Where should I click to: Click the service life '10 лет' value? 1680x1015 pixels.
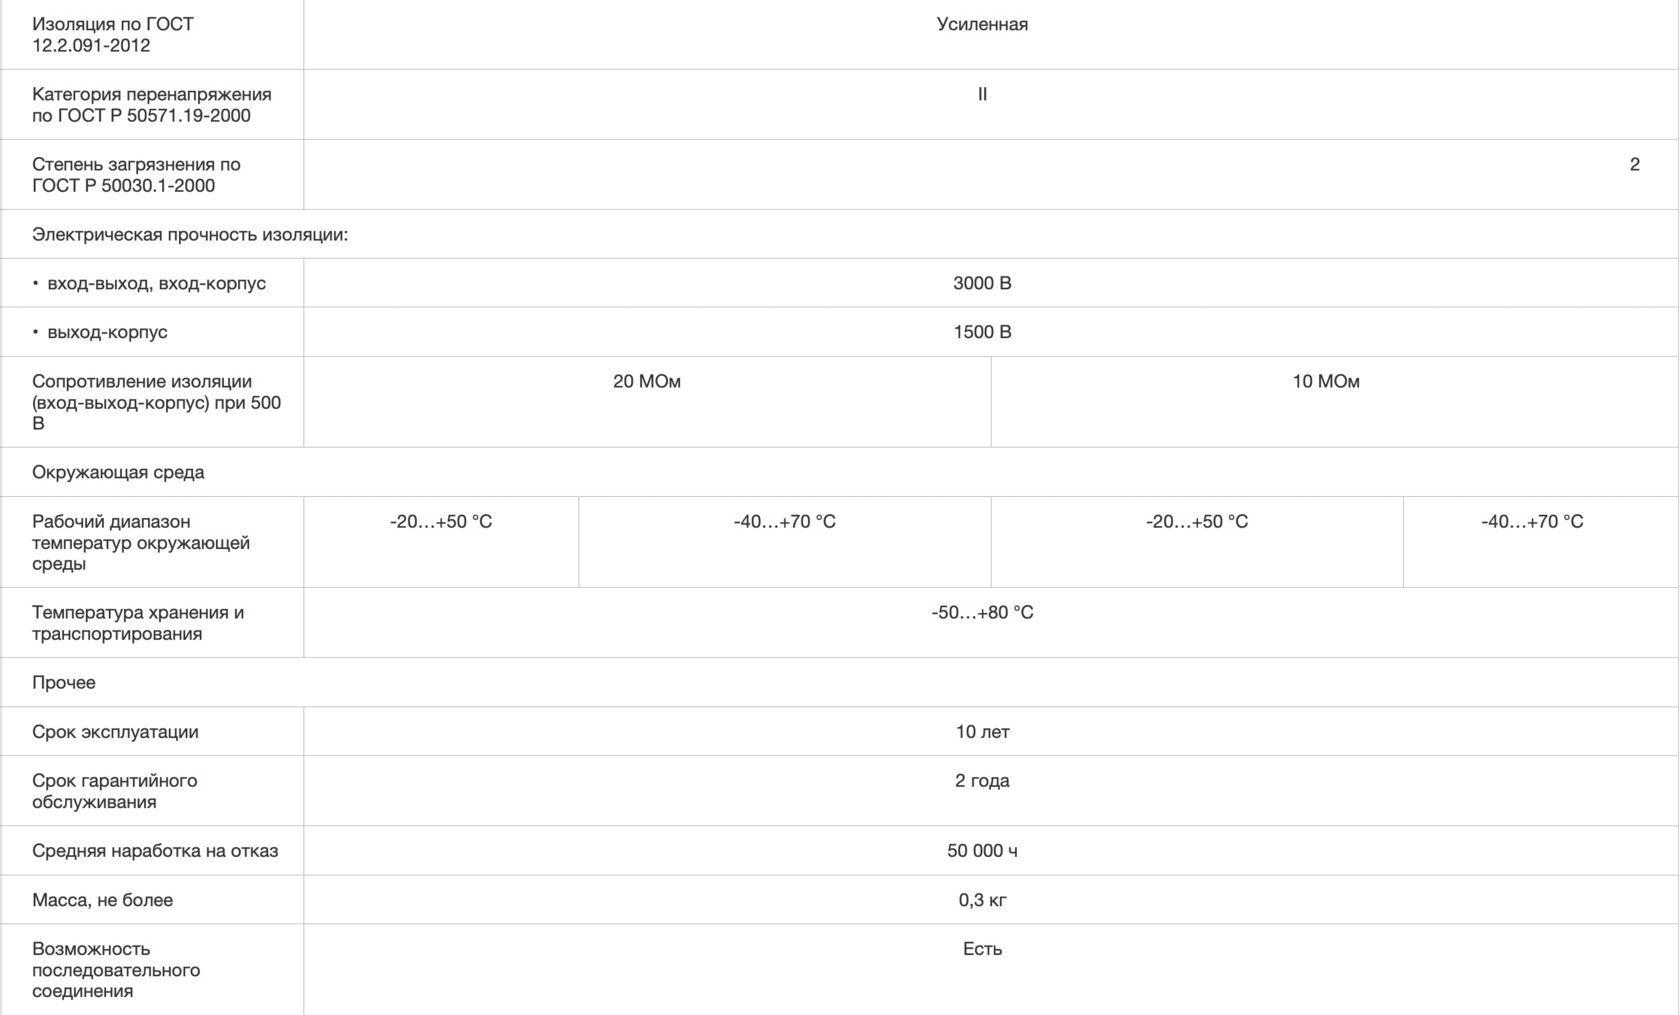tap(982, 731)
